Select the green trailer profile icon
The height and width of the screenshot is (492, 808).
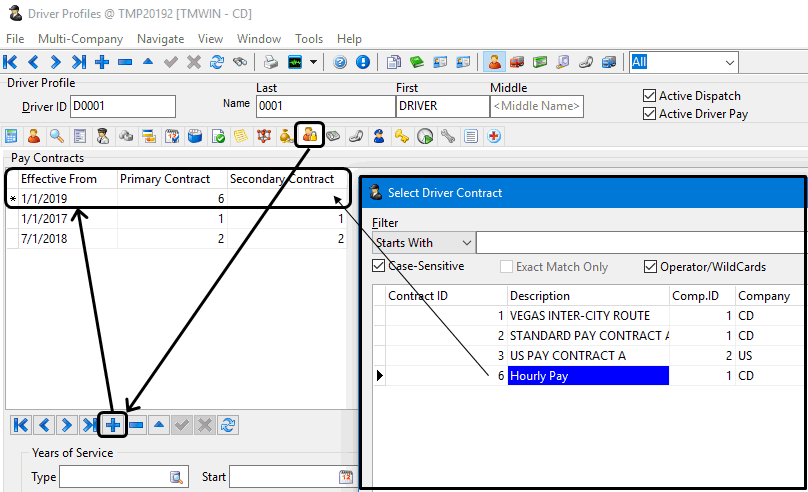[x=540, y=62]
